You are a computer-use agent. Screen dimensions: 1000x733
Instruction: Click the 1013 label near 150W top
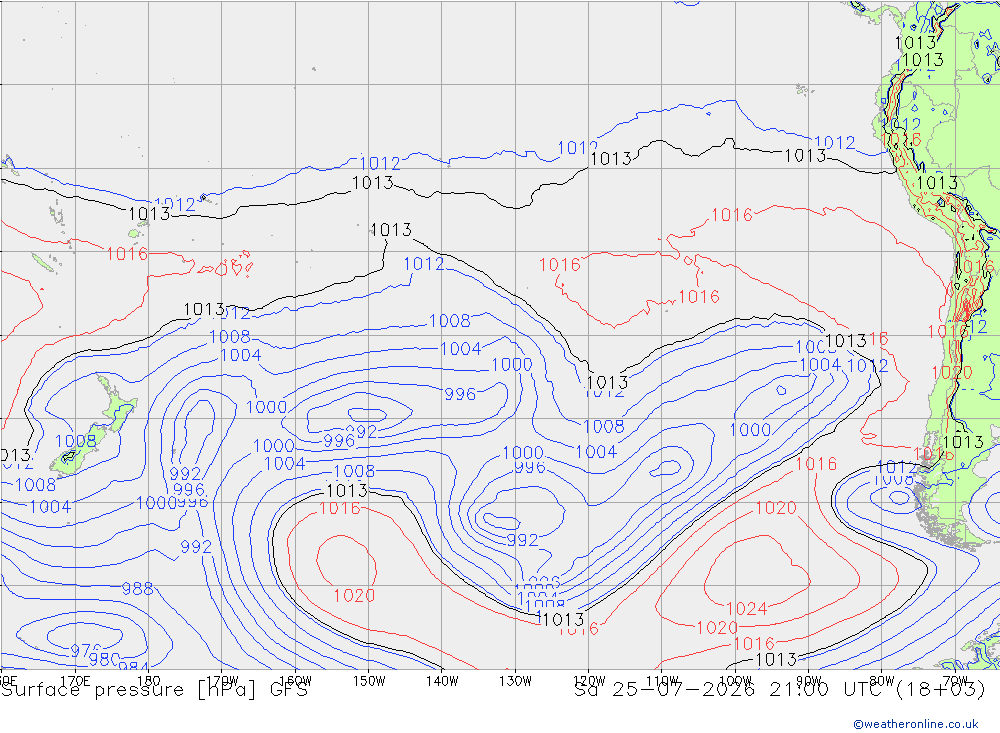click(372, 183)
